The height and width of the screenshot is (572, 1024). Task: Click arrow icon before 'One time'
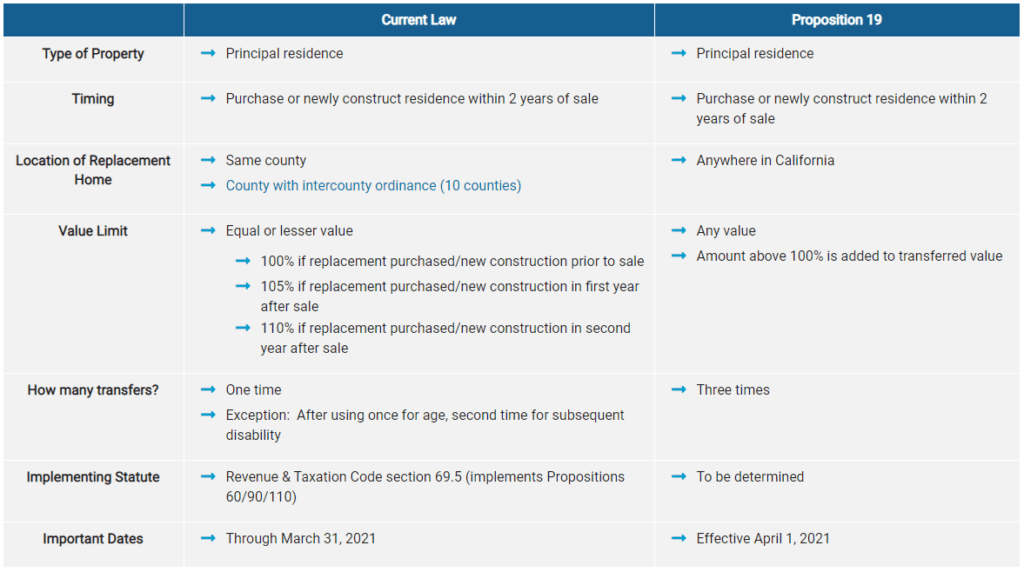(208, 390)
